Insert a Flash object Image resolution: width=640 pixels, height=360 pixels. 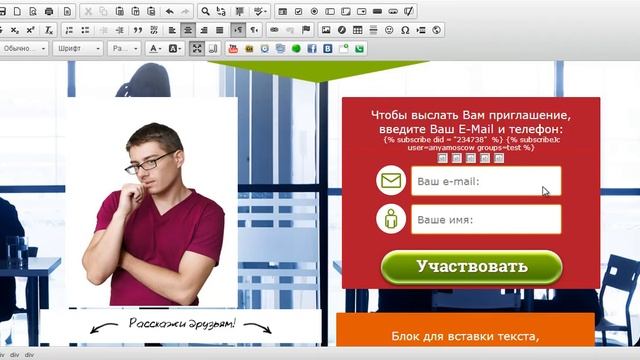pos(342,30)
